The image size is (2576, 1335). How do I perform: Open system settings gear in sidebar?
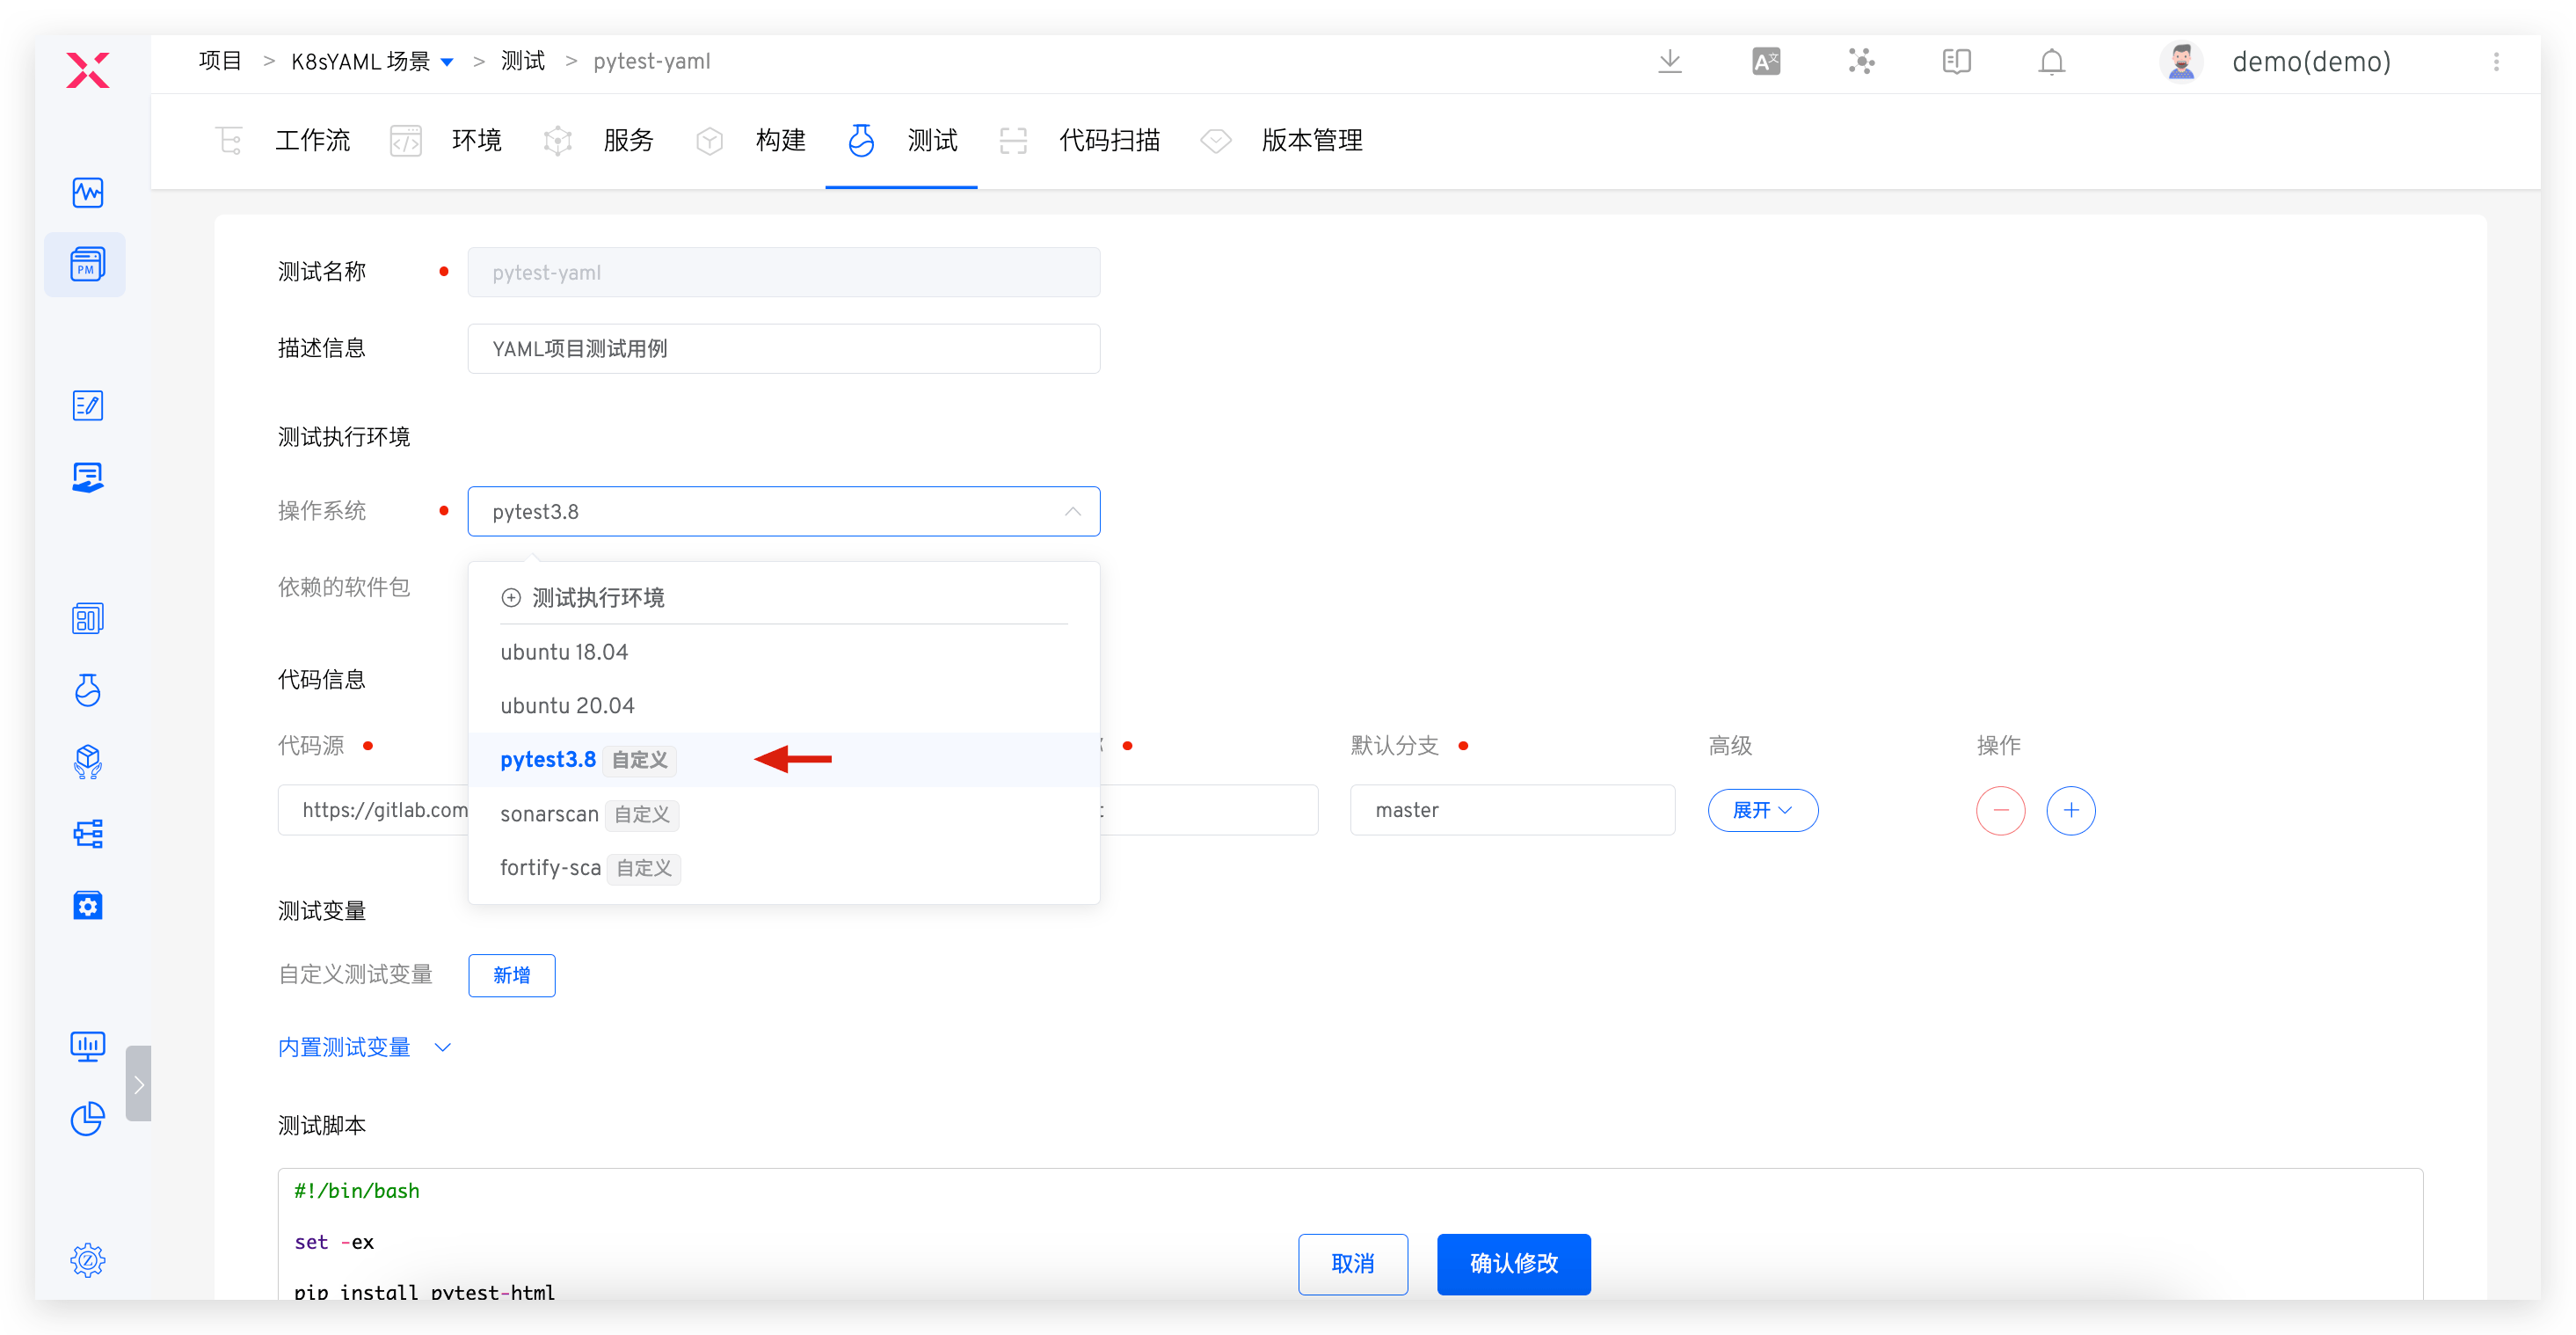point(87,1260)
